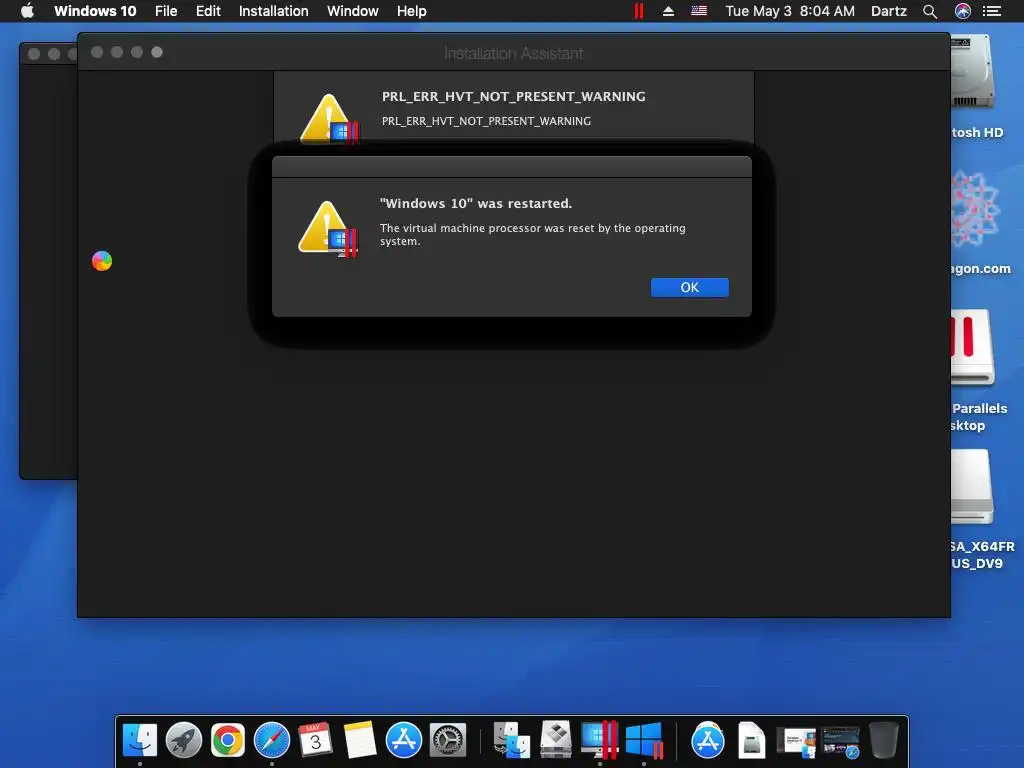Open Calendar from the Dock
1024x768 pixels.
[315, 740]
